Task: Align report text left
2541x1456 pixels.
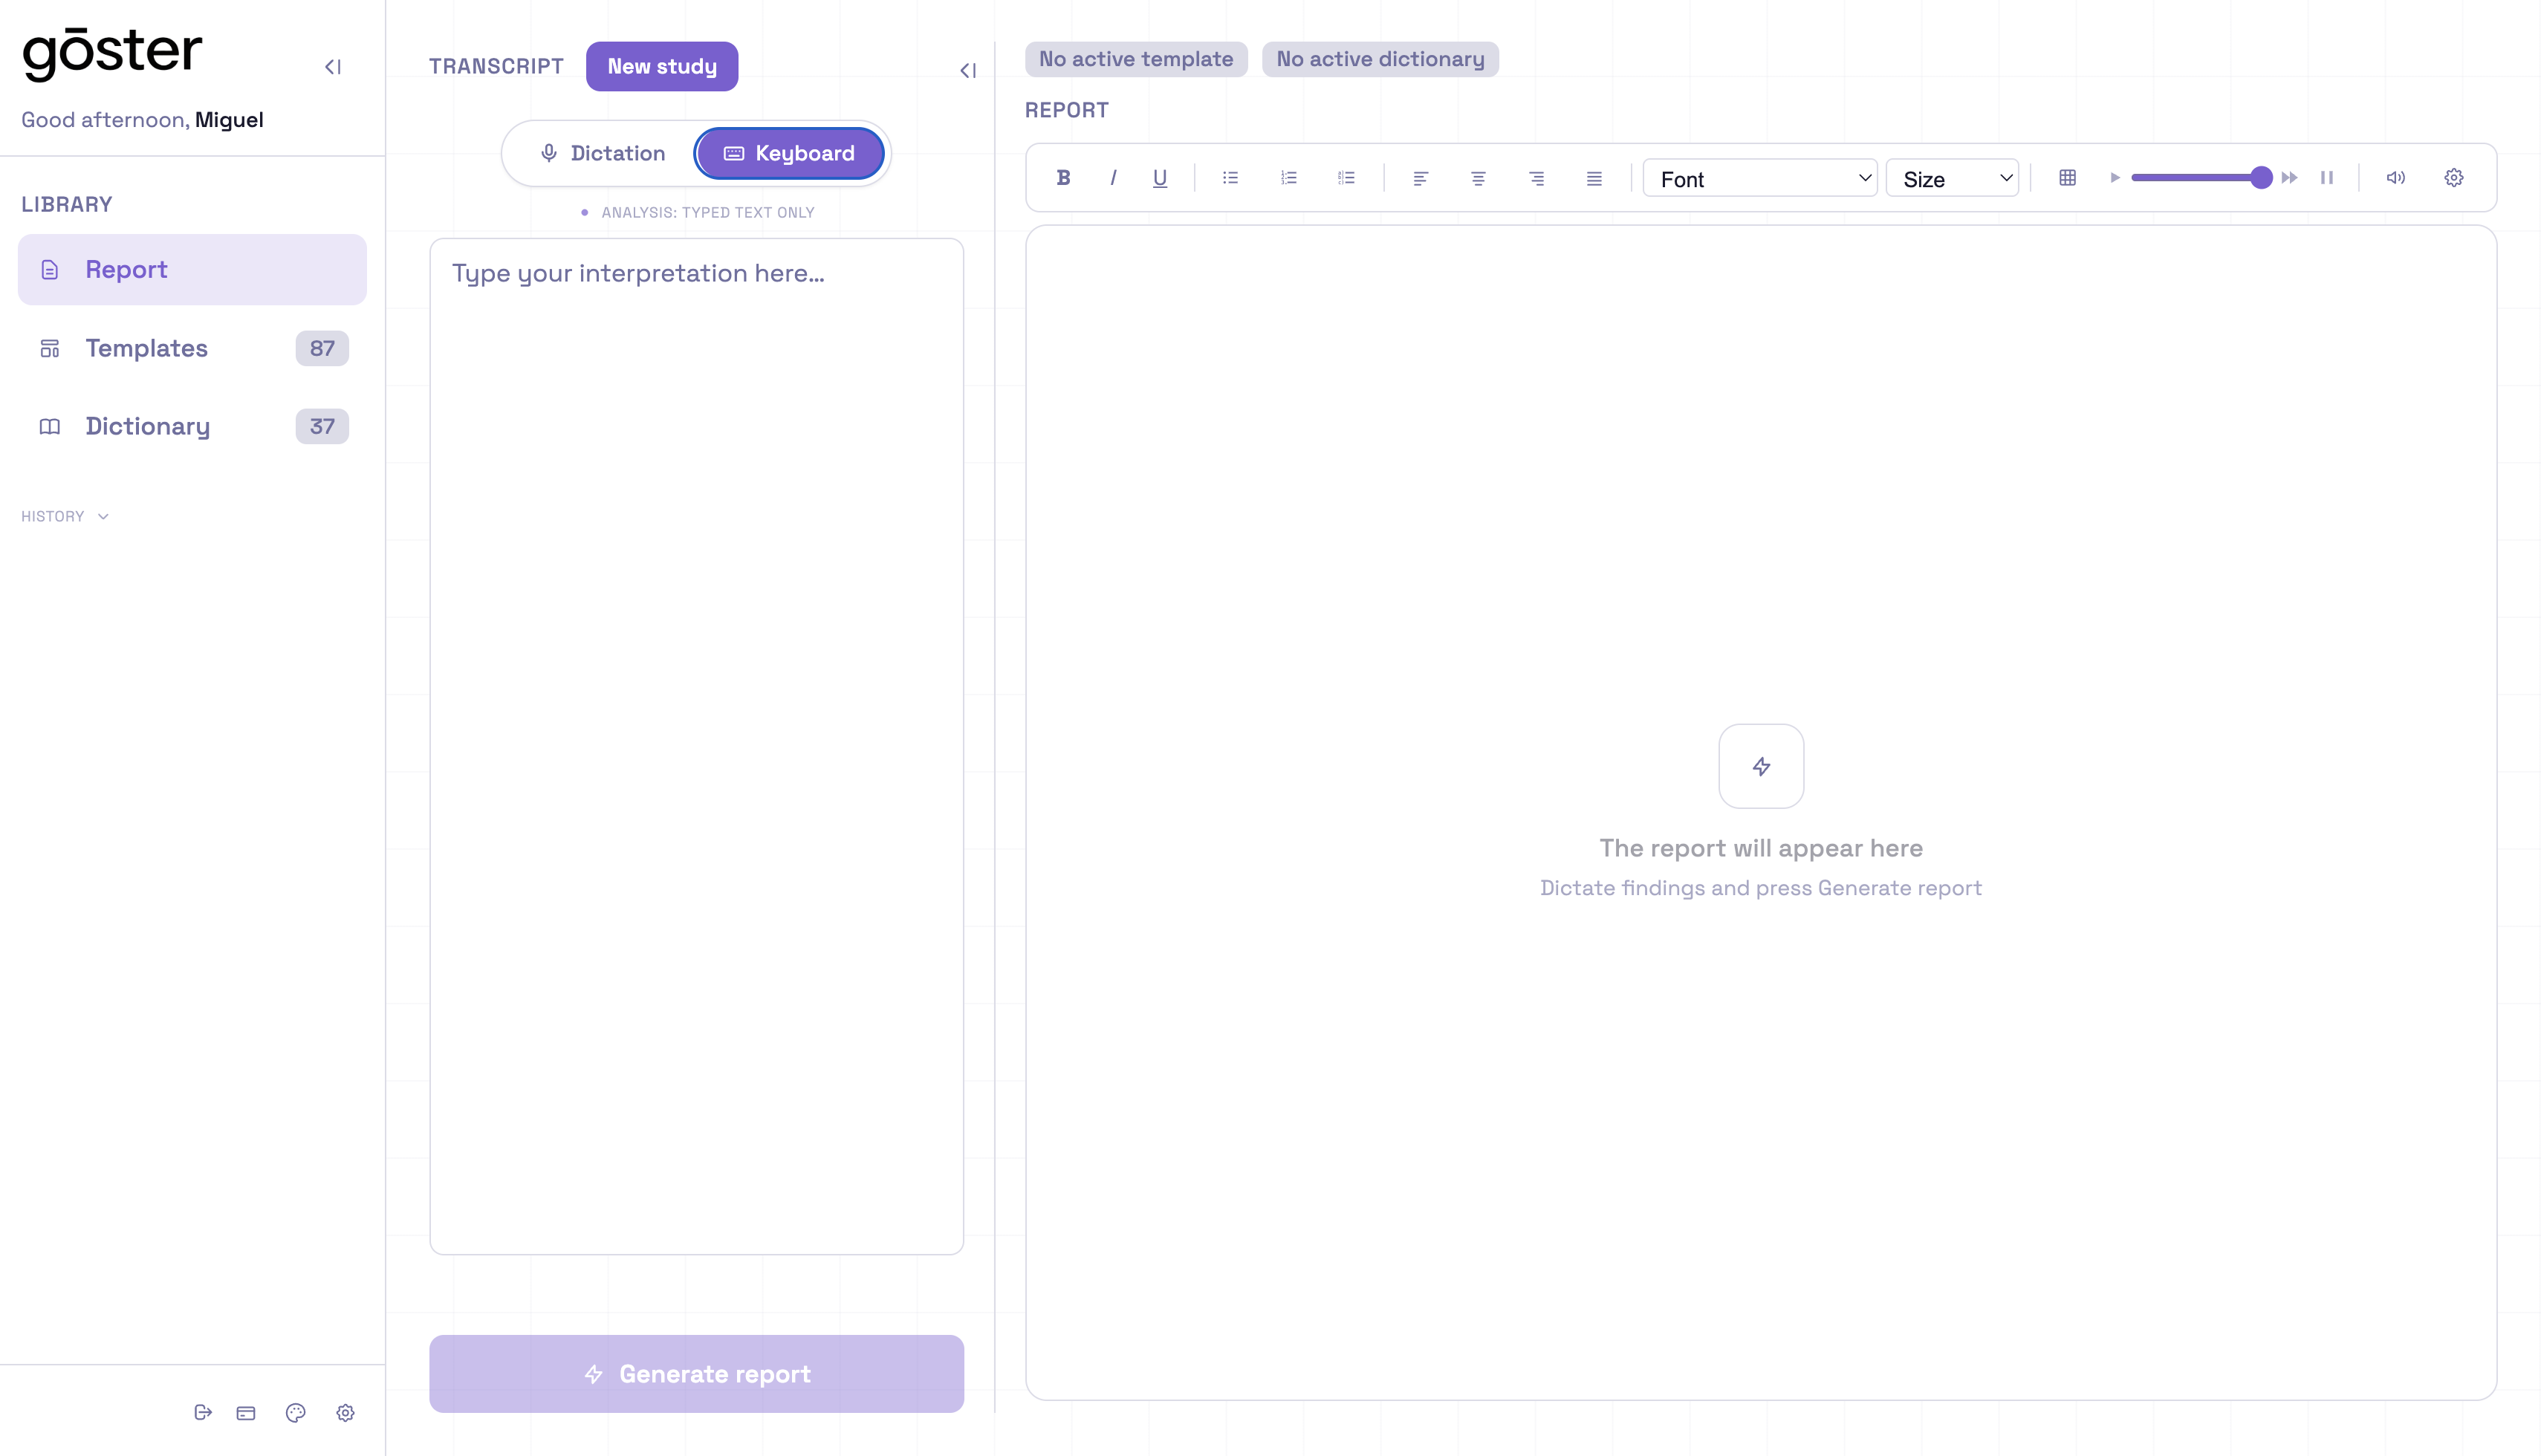Action: pyautogui.click(x=1420, y=178)
